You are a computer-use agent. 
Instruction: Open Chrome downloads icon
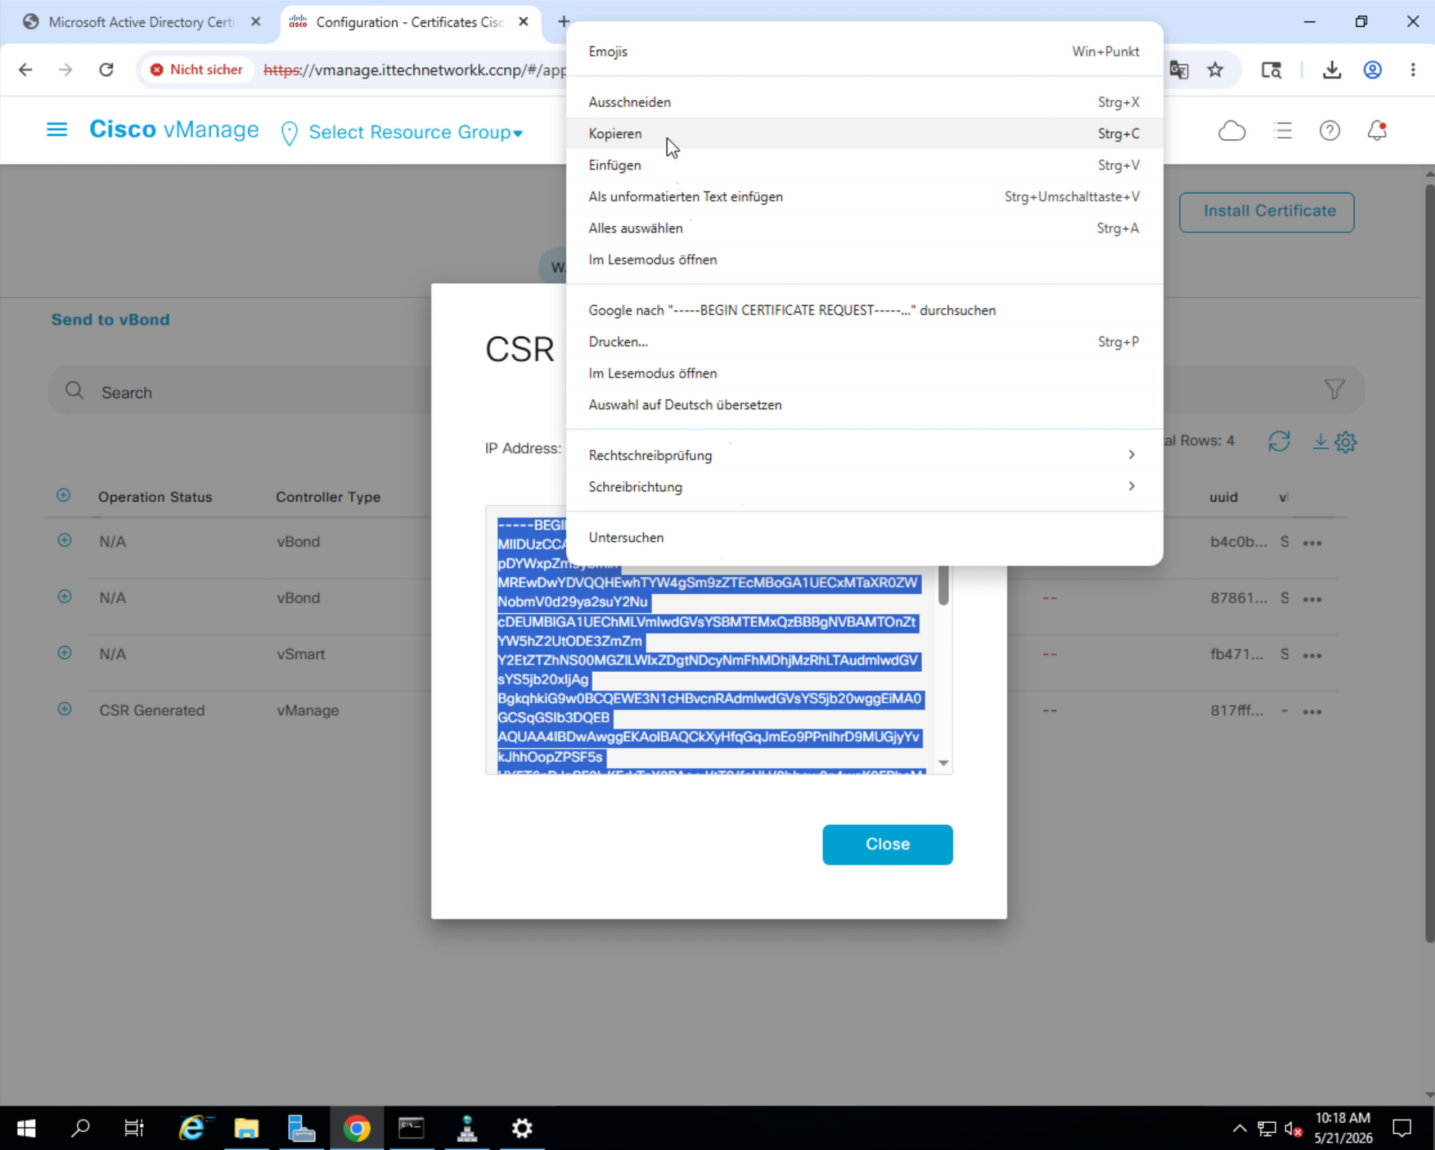click(1332, 70)
